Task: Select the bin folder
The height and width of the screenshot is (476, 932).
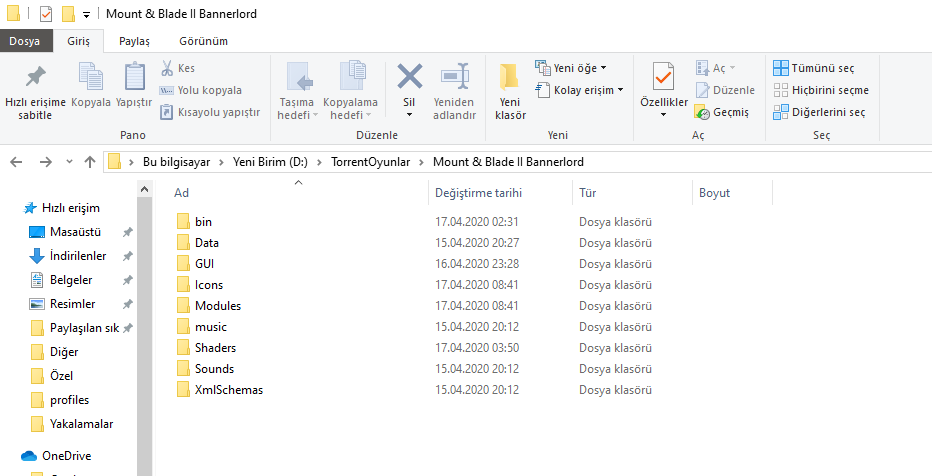Action: click(203, 222)
